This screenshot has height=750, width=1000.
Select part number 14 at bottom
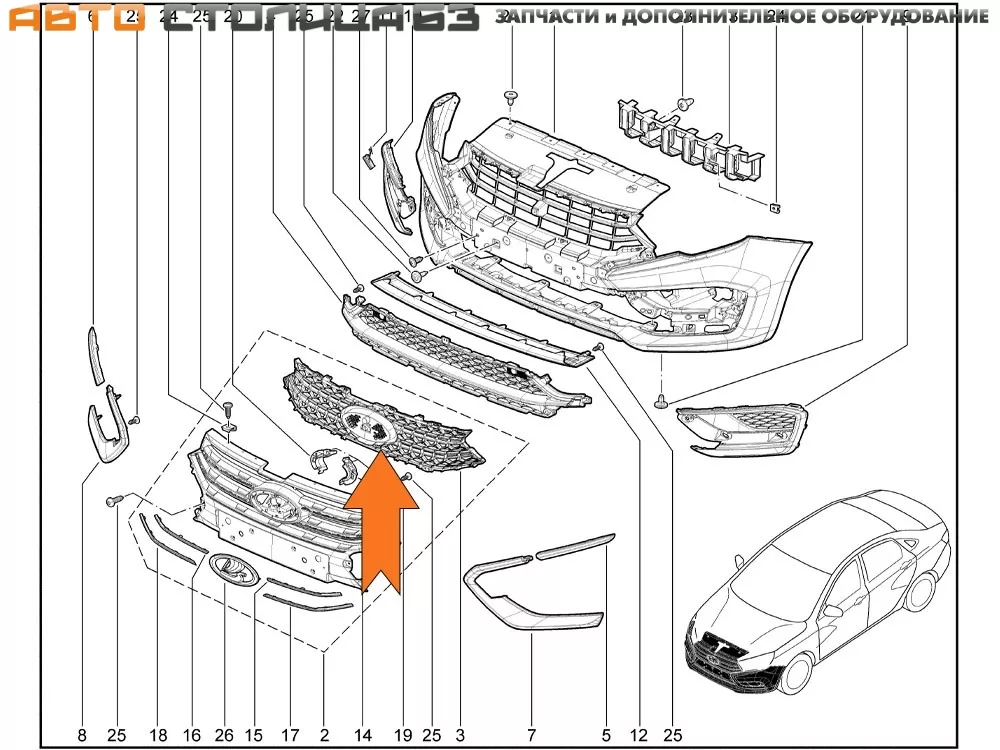click(x=363, y=736)
